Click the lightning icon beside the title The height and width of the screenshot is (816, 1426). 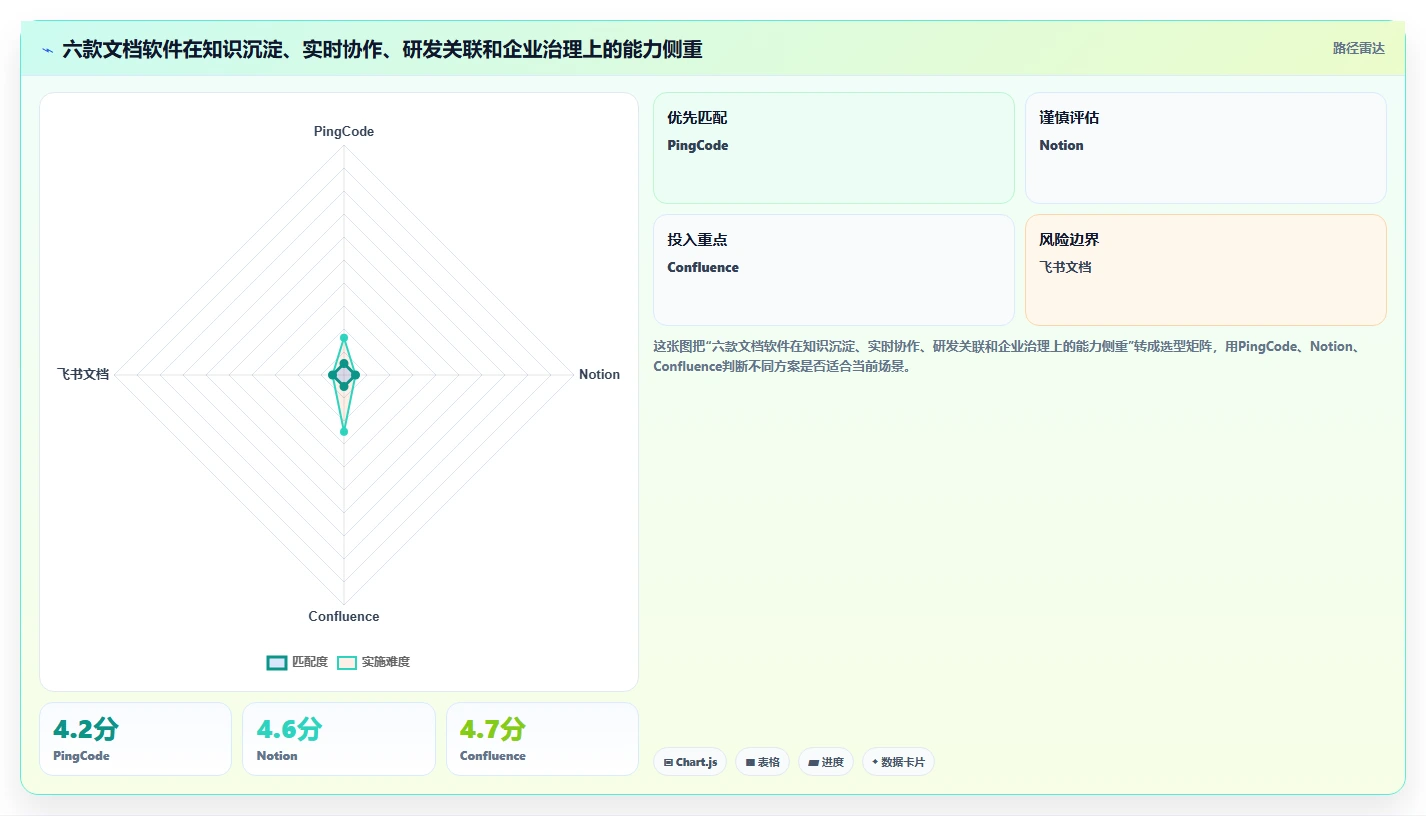click(47, 50)
